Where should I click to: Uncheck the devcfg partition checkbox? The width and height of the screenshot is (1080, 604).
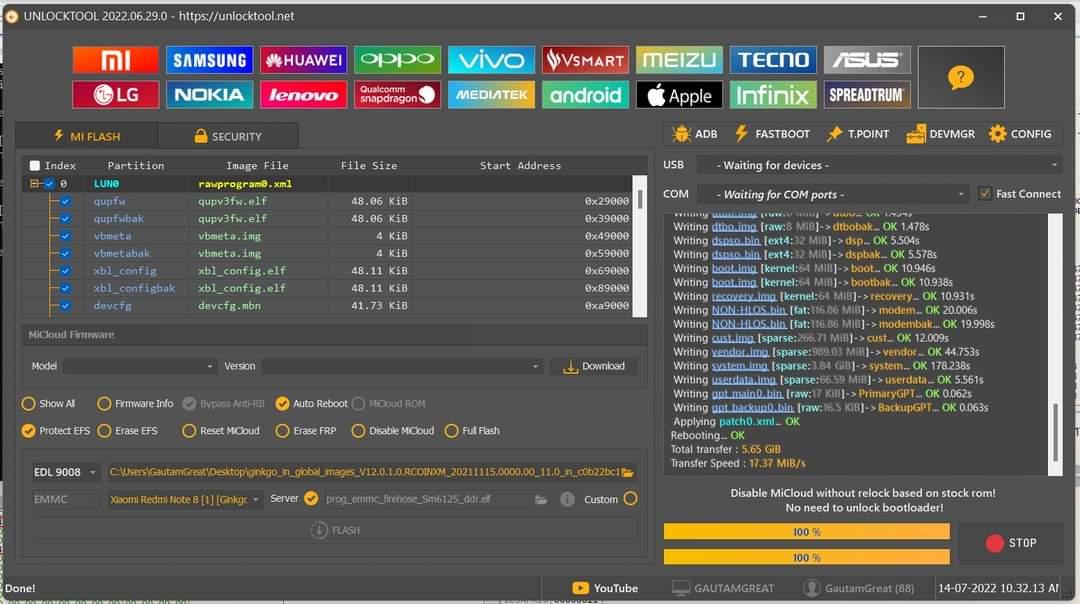65,305
